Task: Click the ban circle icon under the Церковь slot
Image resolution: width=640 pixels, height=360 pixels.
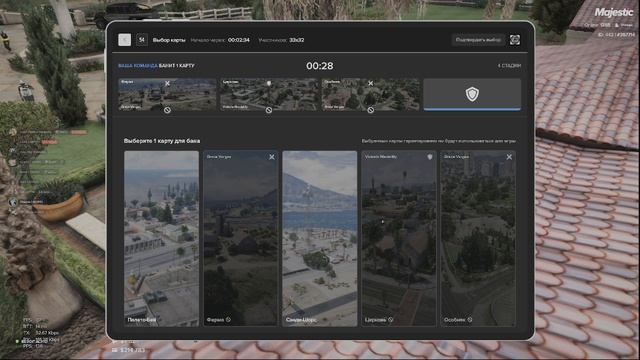Action: click(269, 110)
